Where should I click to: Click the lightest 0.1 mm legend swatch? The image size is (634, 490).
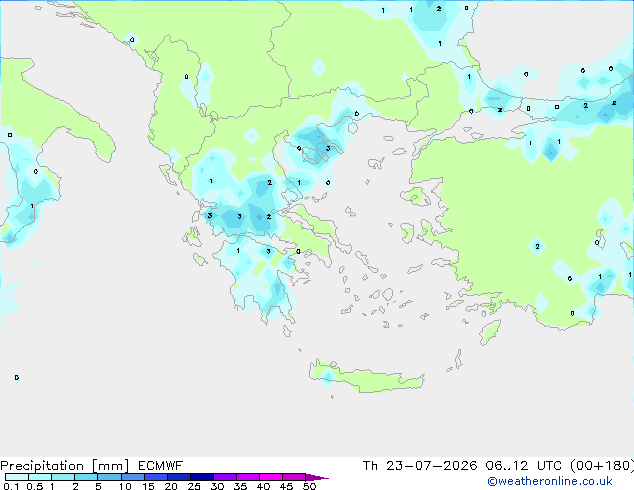17,477
